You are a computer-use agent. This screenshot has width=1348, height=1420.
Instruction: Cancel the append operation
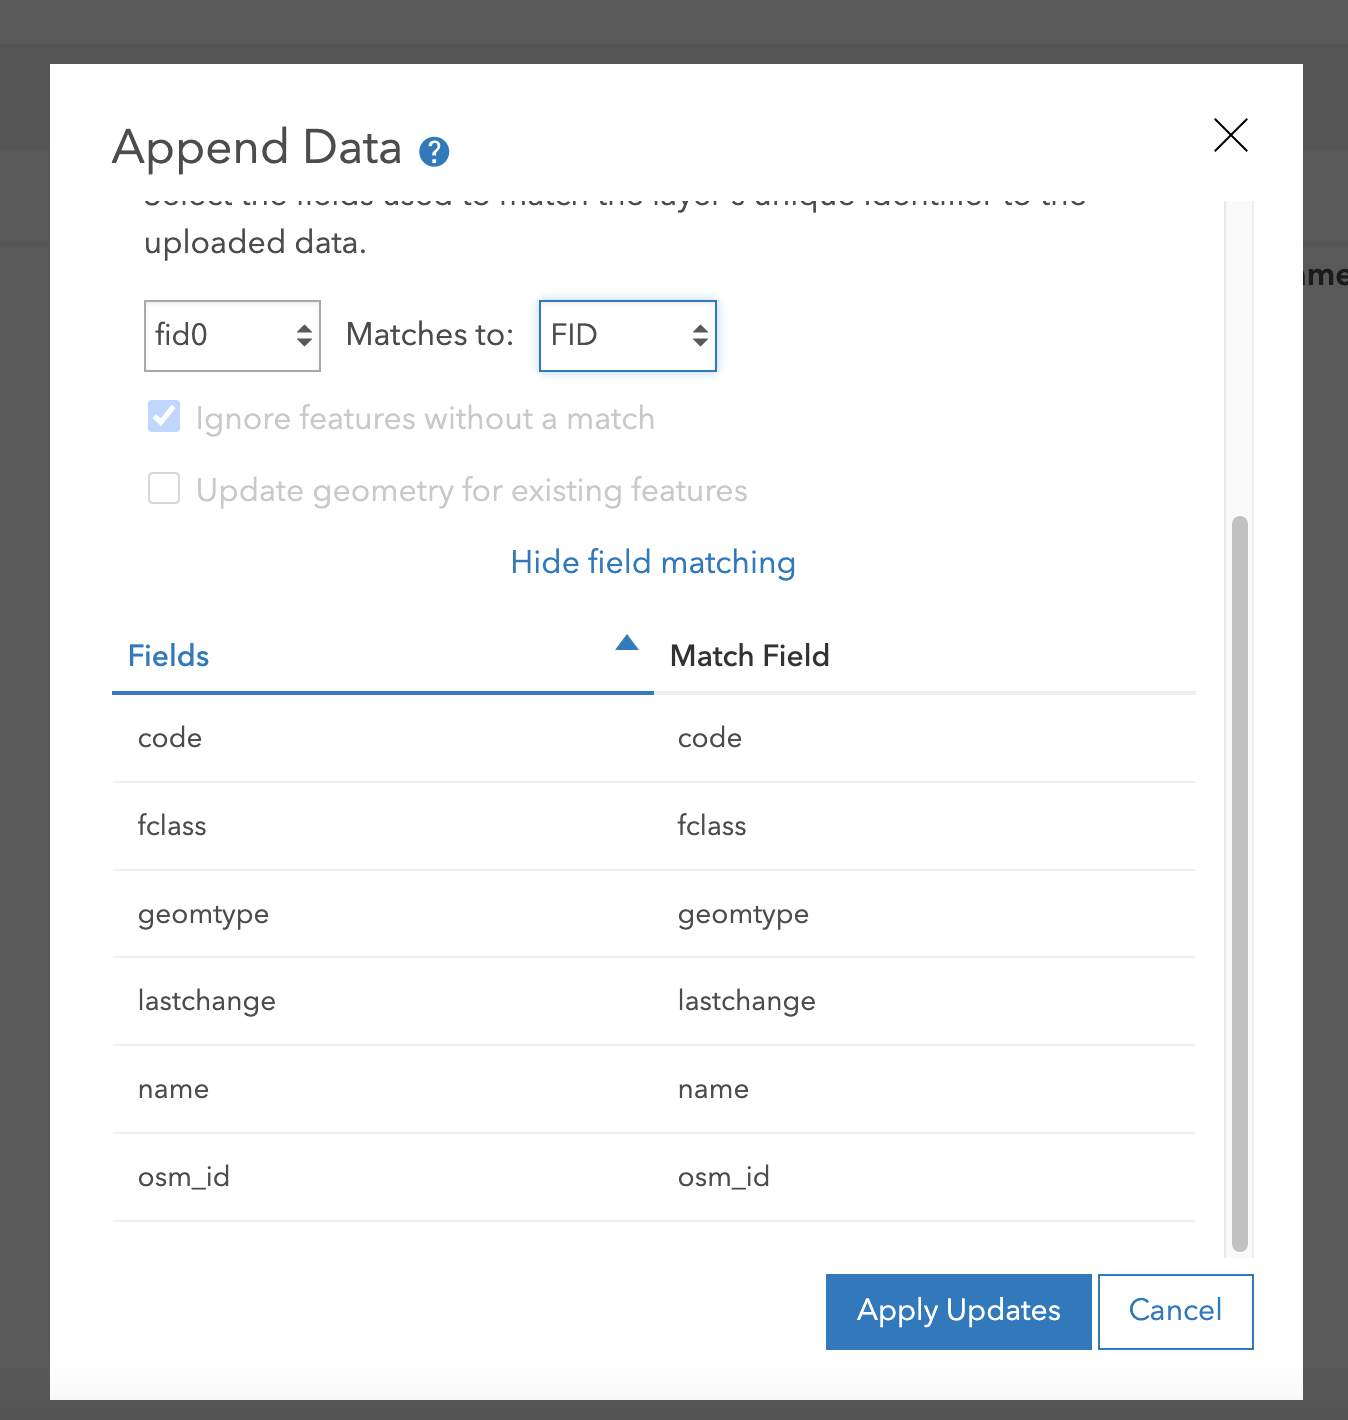[1175, 1311]
